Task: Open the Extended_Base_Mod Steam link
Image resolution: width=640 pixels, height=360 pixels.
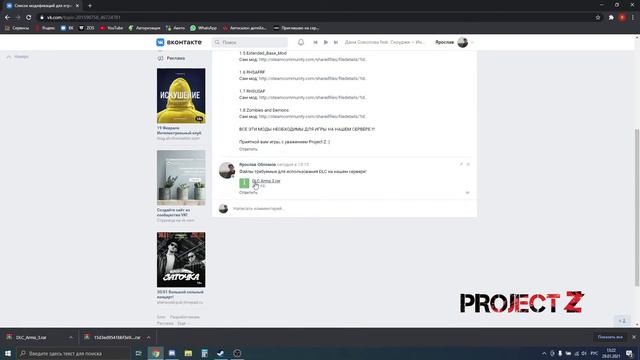Action: [313, 60]
